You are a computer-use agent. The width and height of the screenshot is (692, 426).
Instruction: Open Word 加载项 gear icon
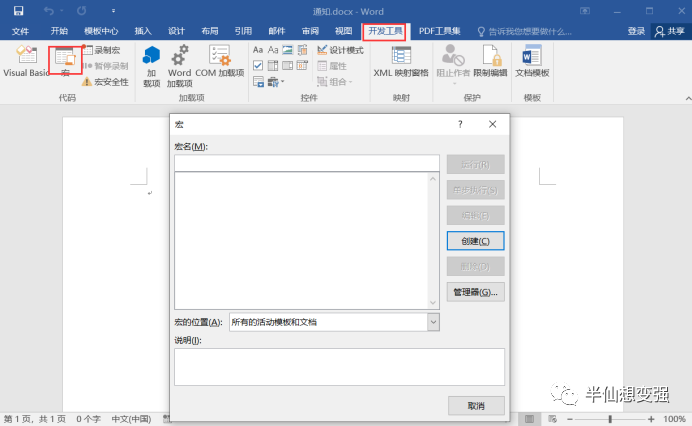[x=179, y=66]
